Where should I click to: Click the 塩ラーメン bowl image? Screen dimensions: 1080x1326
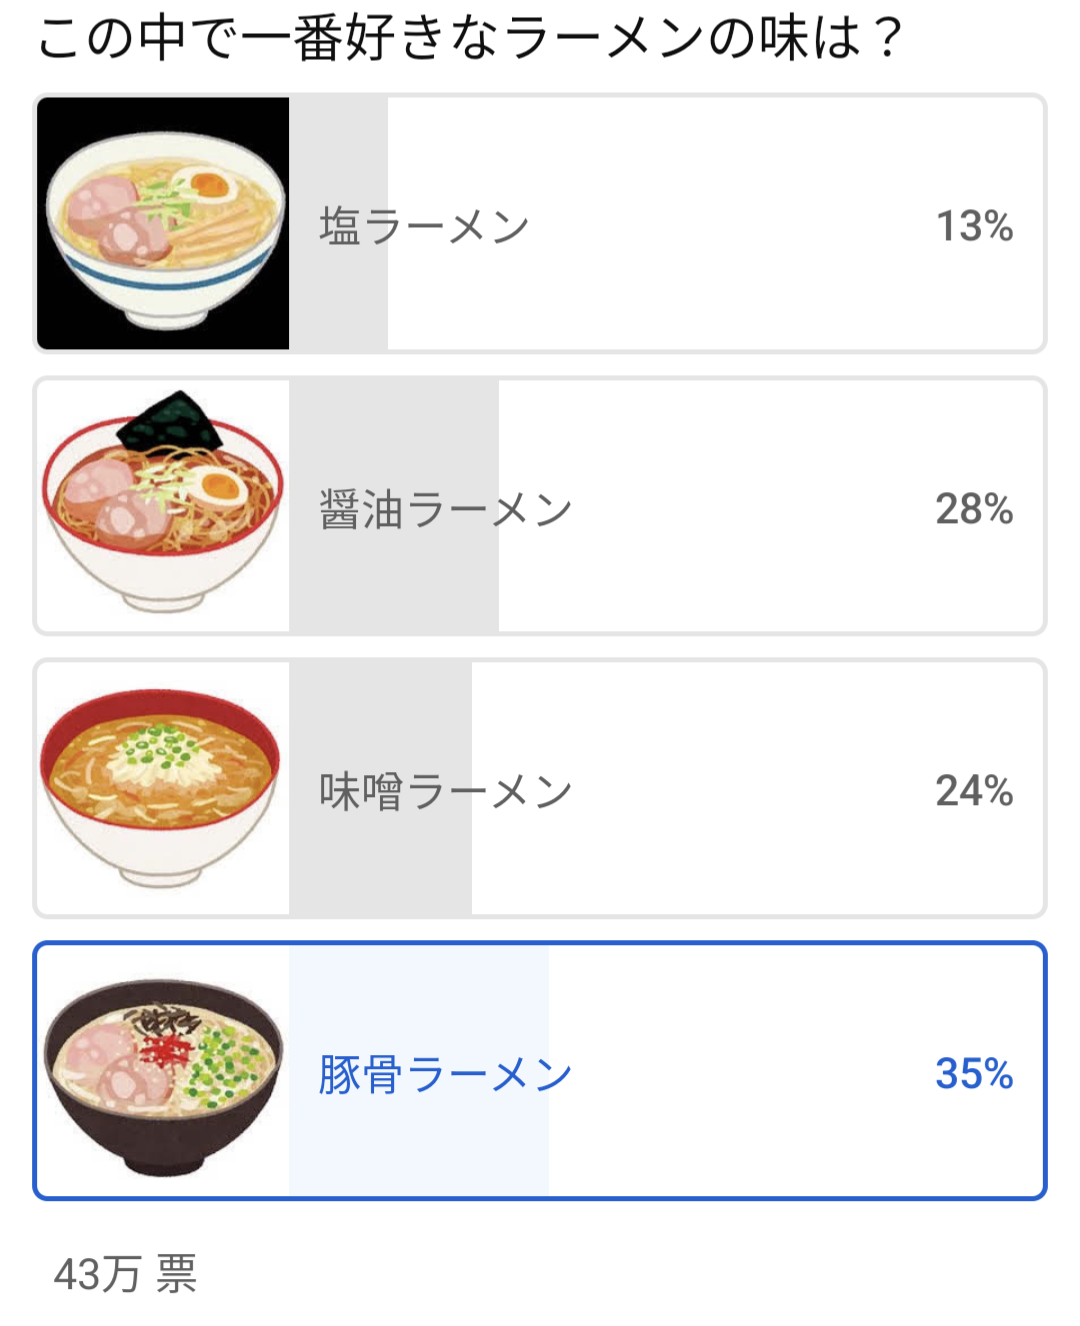pos(163,223)
